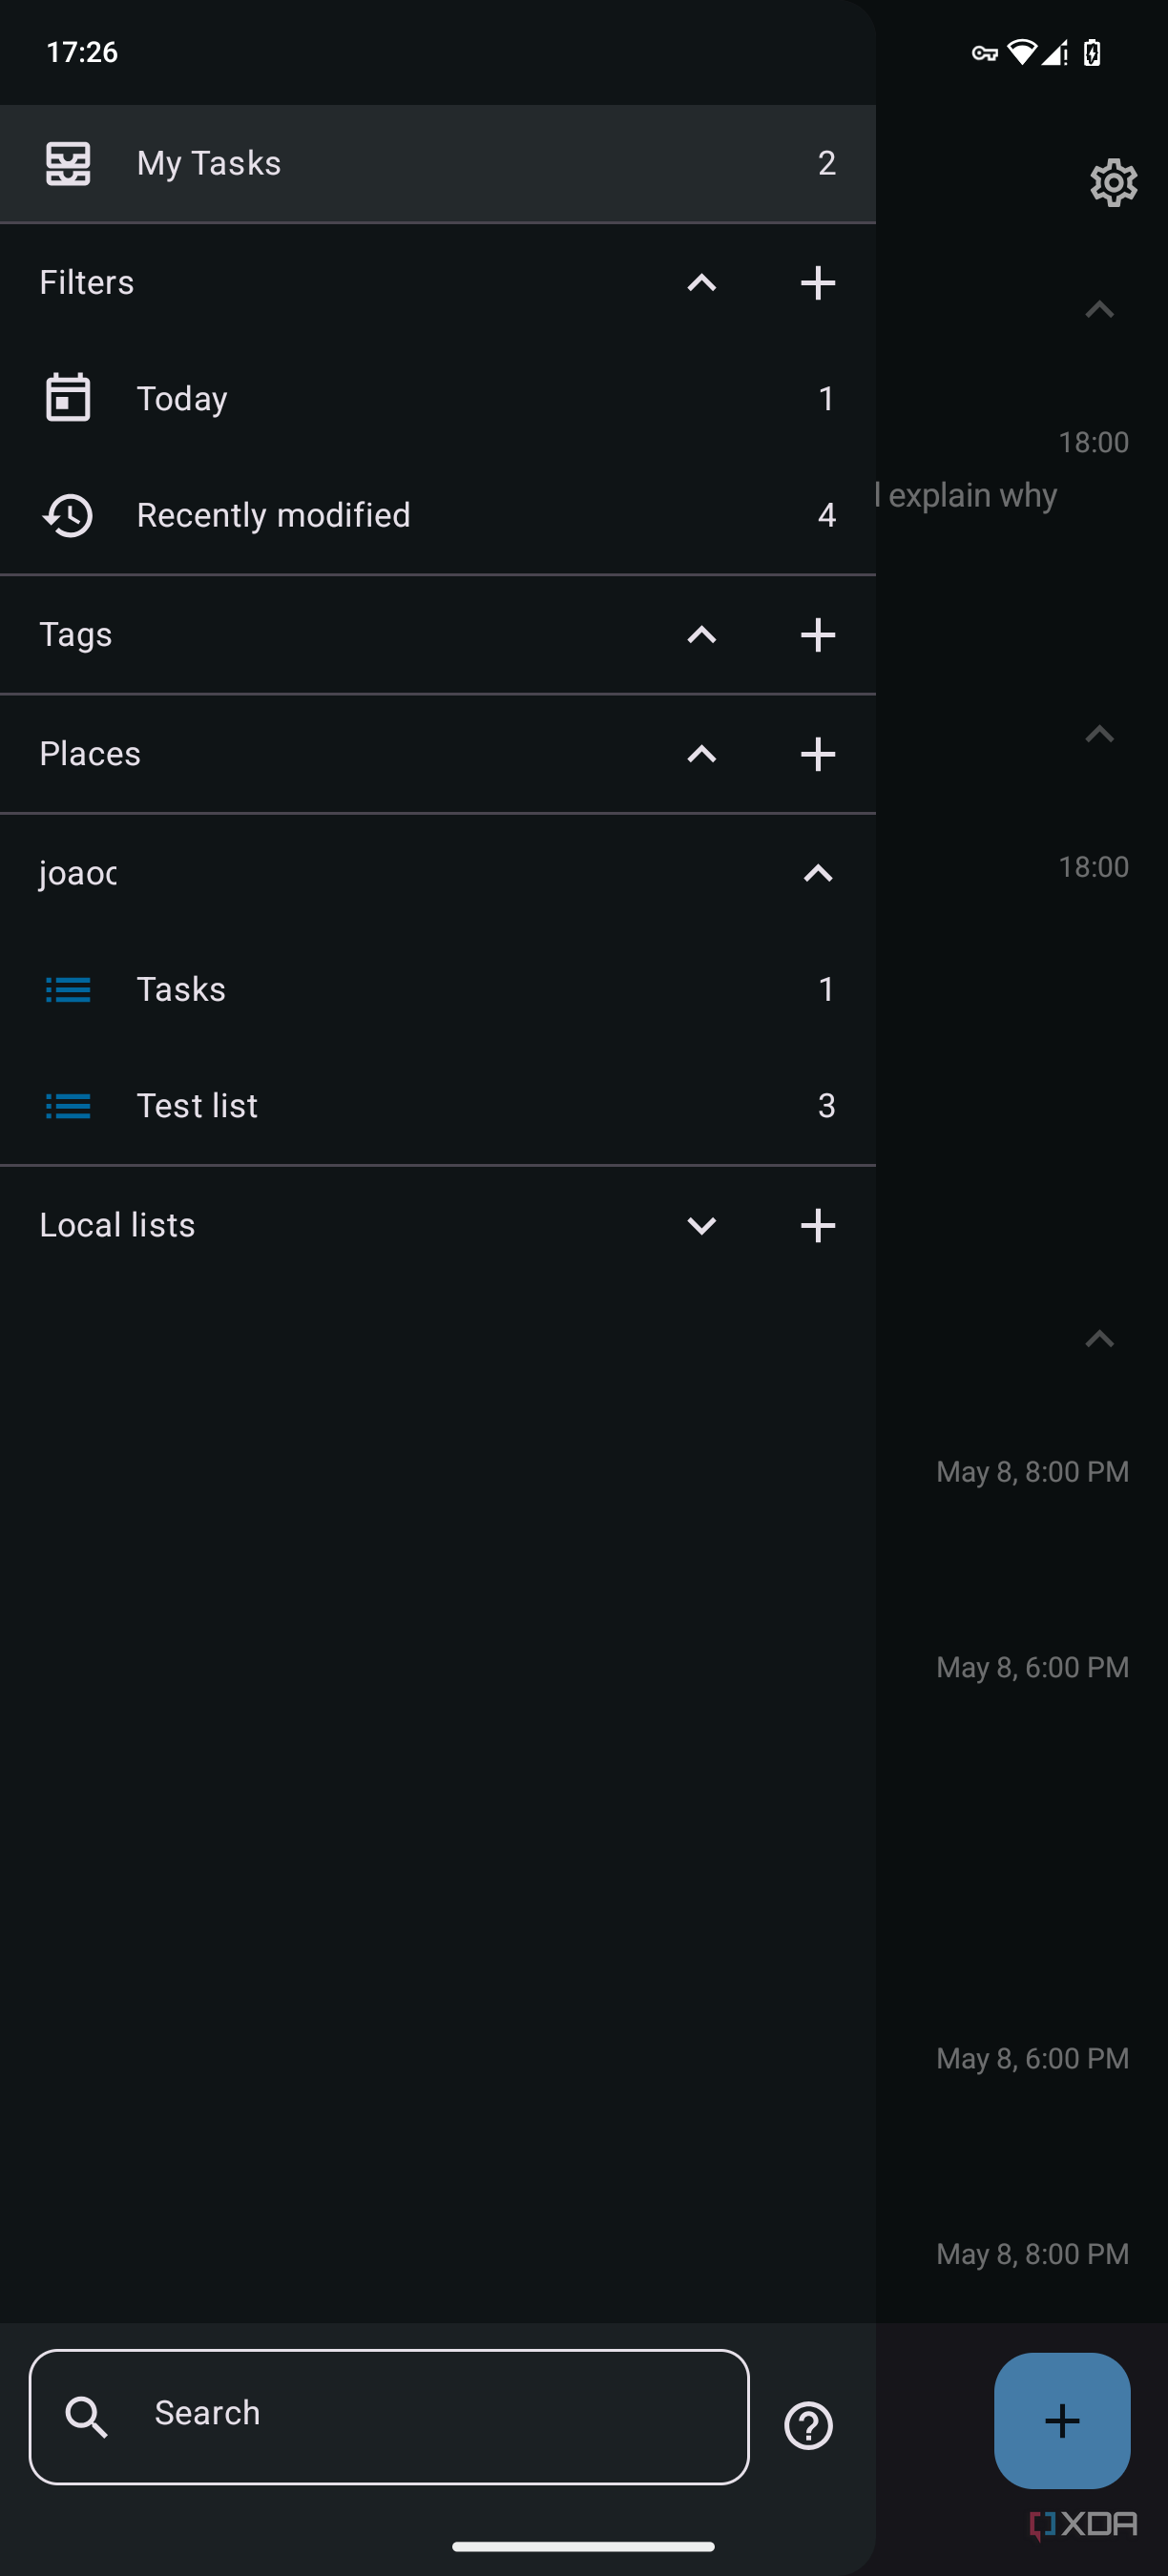This screenshot has width=1168, height=2576.
Task: Add a new place with the plus
Action: point(818,754)
